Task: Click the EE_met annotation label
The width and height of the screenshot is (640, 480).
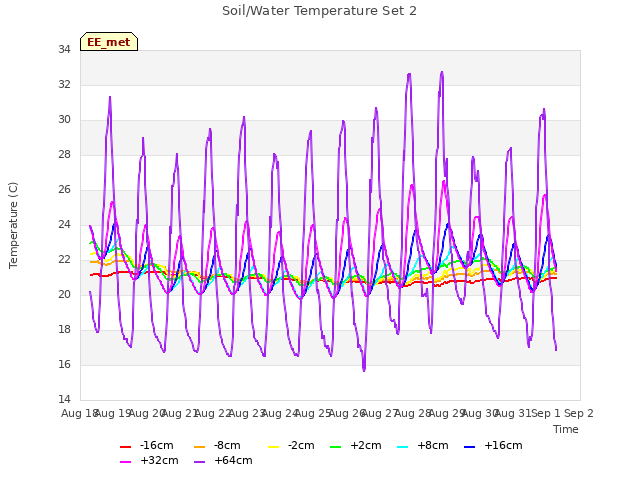Action: point(109,42)
